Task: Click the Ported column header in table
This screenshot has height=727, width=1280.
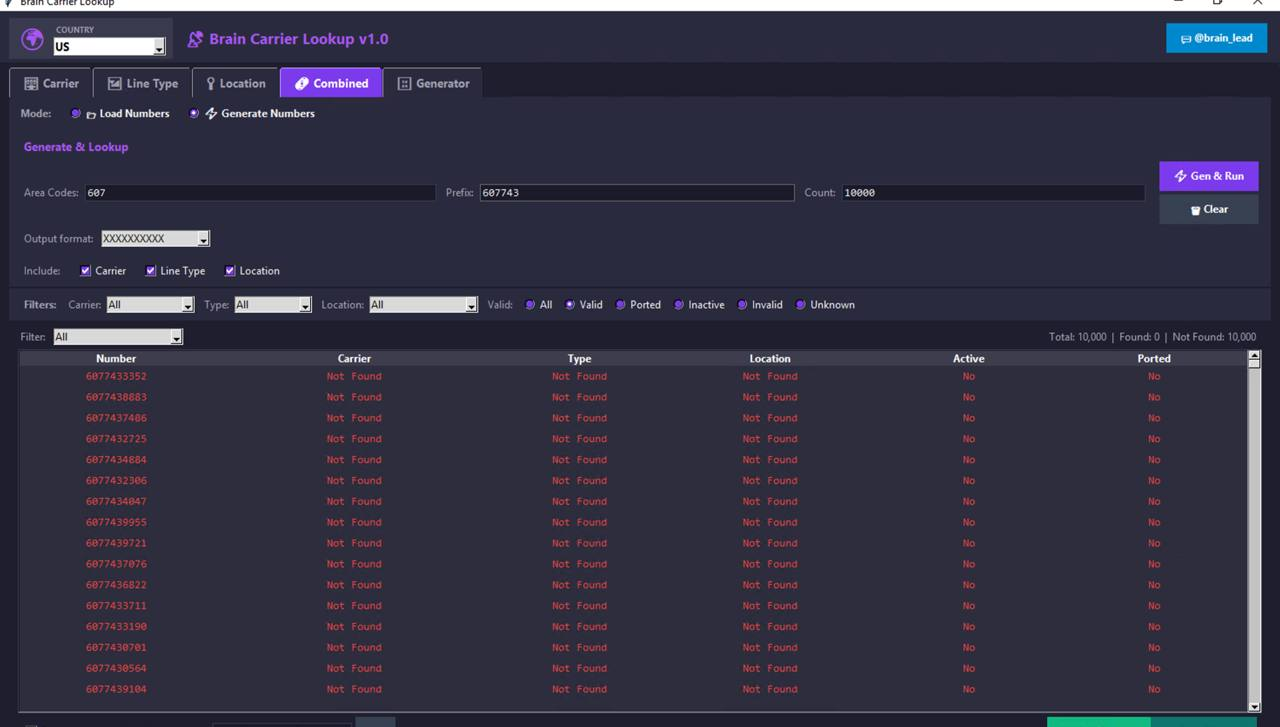Action: [1154, 358]
